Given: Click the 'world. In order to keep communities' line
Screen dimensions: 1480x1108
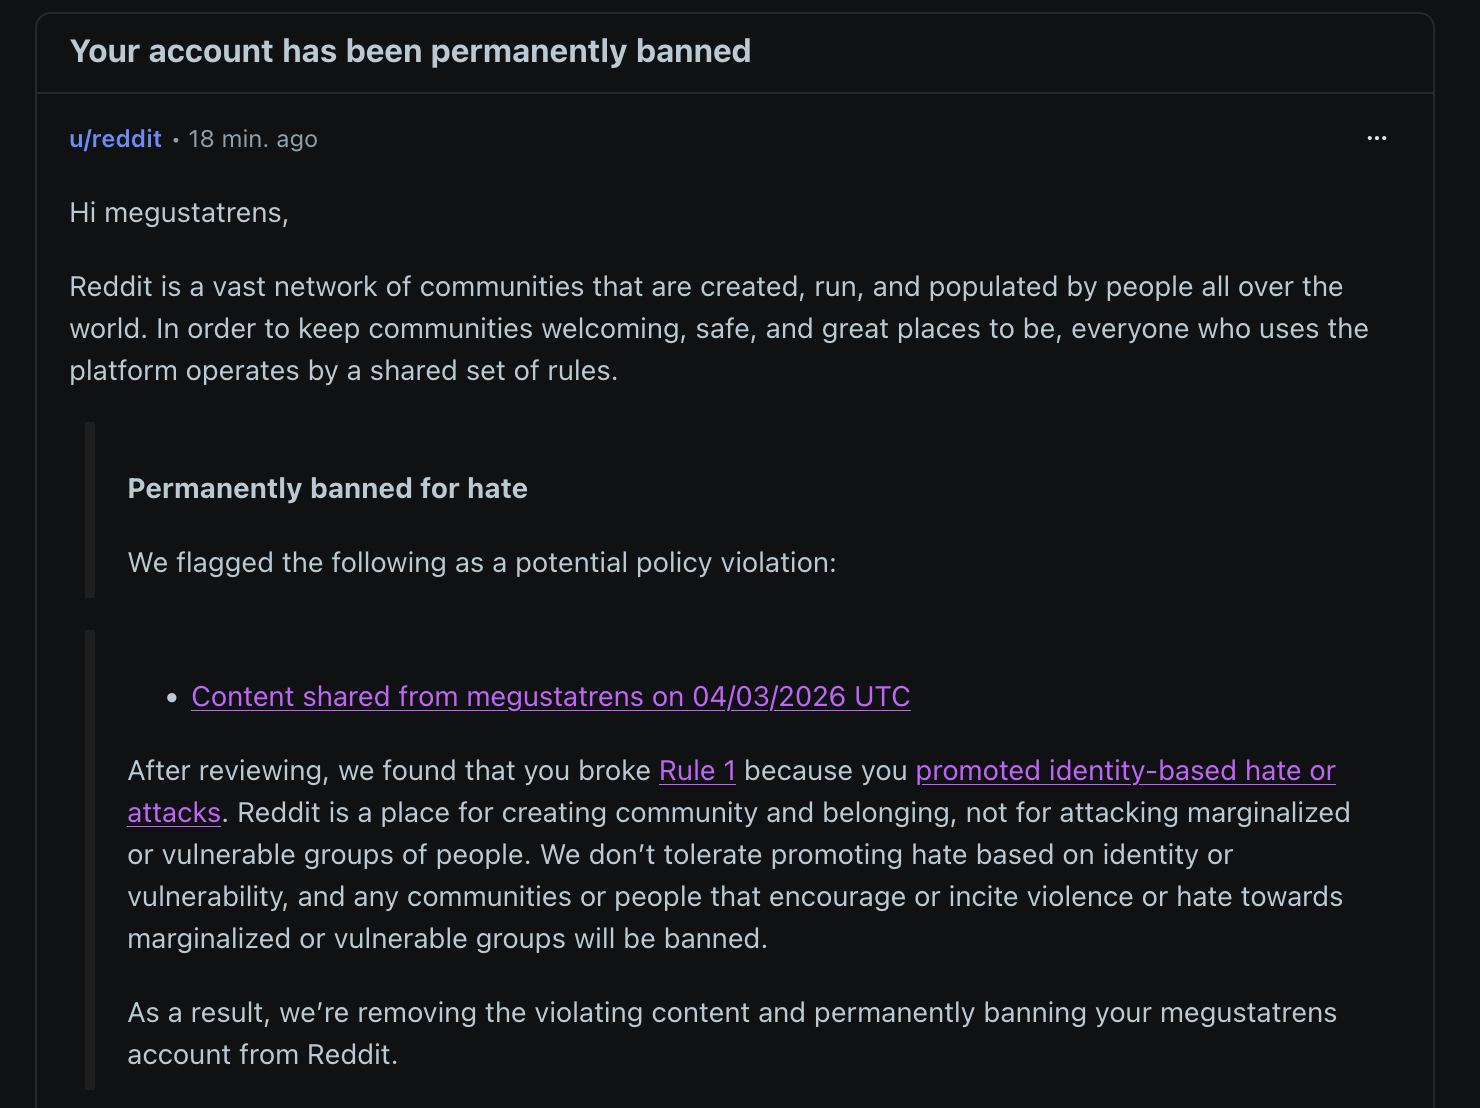Looking at the screenshot, I should coord(718,329).
